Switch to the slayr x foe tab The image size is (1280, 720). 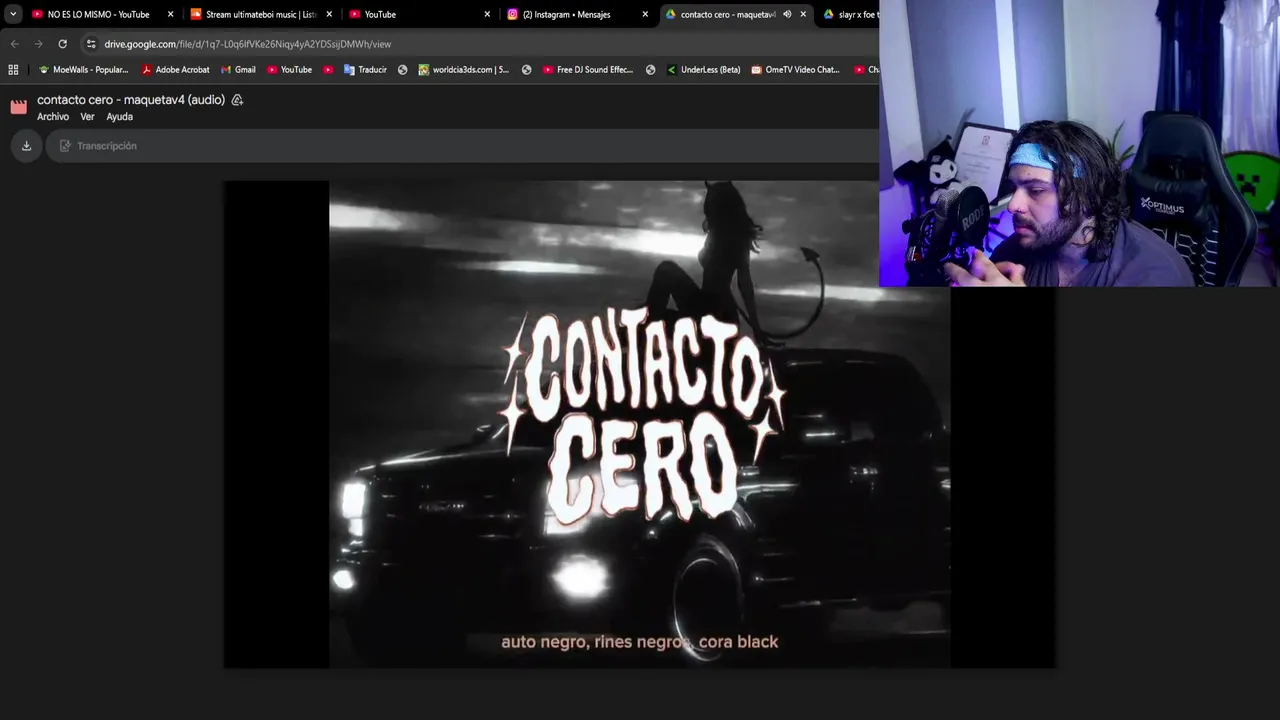pos(850,14)
